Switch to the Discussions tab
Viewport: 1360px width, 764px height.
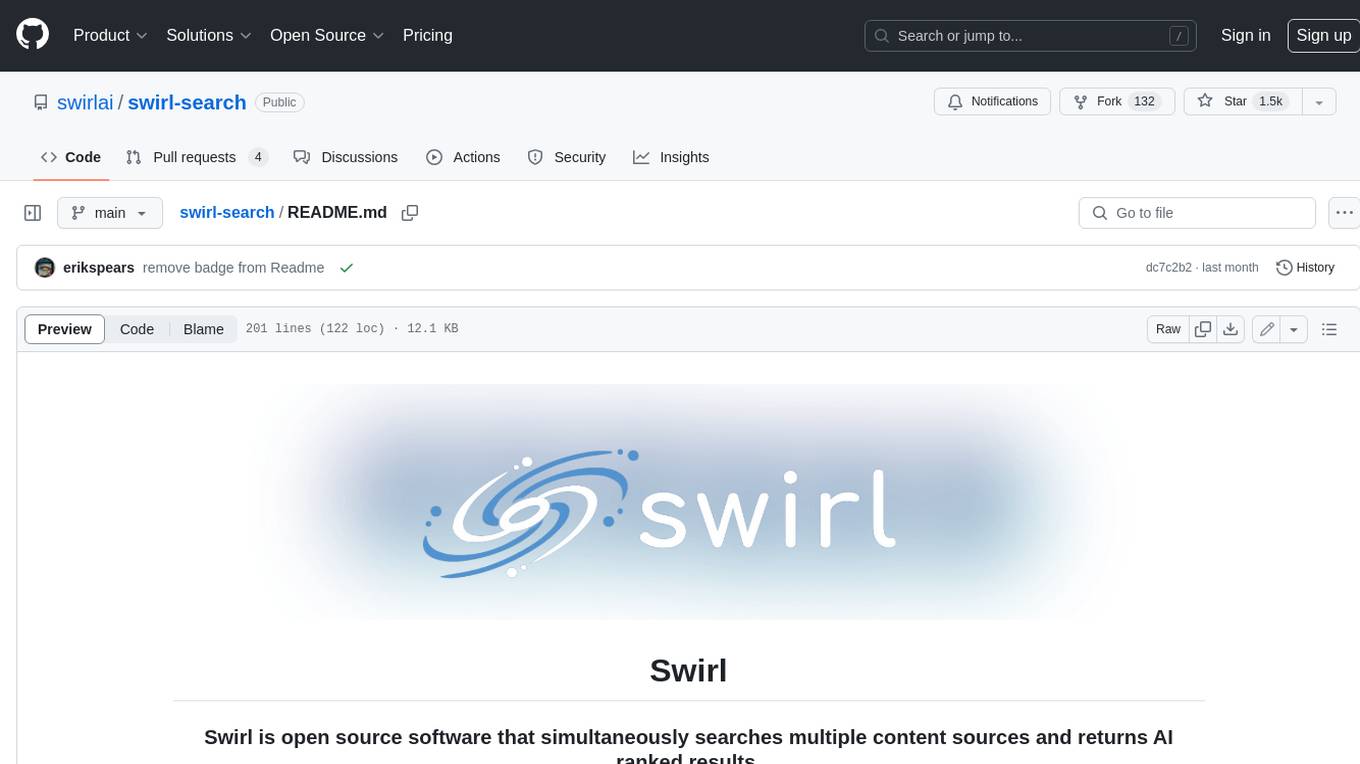(345, 157)
